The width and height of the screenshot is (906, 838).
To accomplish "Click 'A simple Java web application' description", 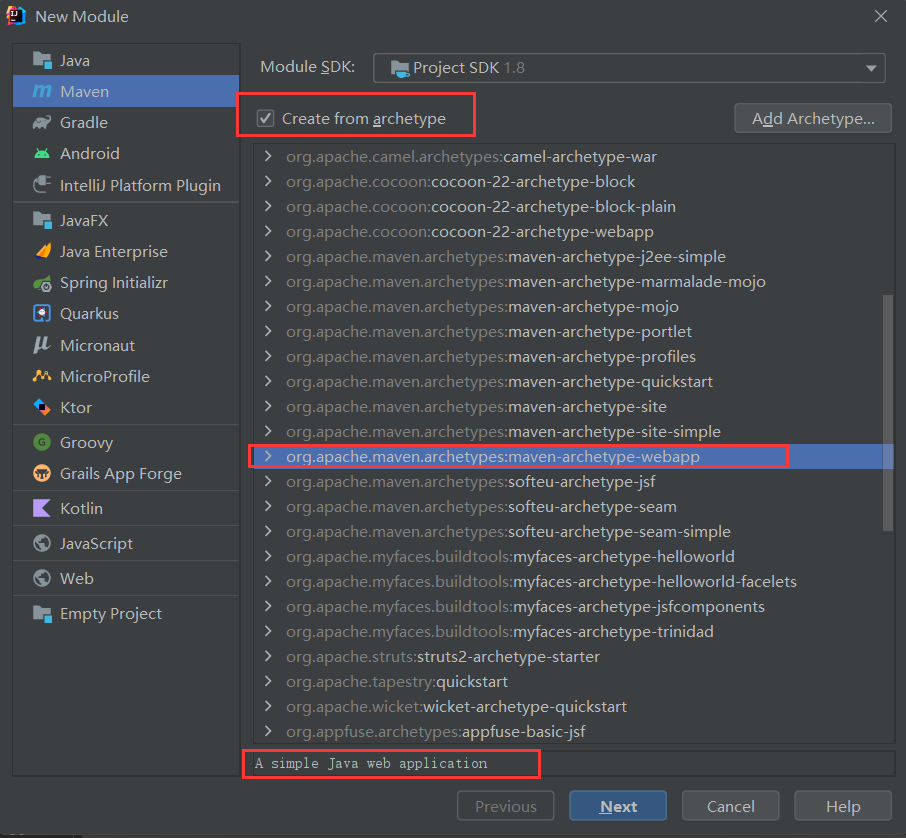I will click(371, 763).
